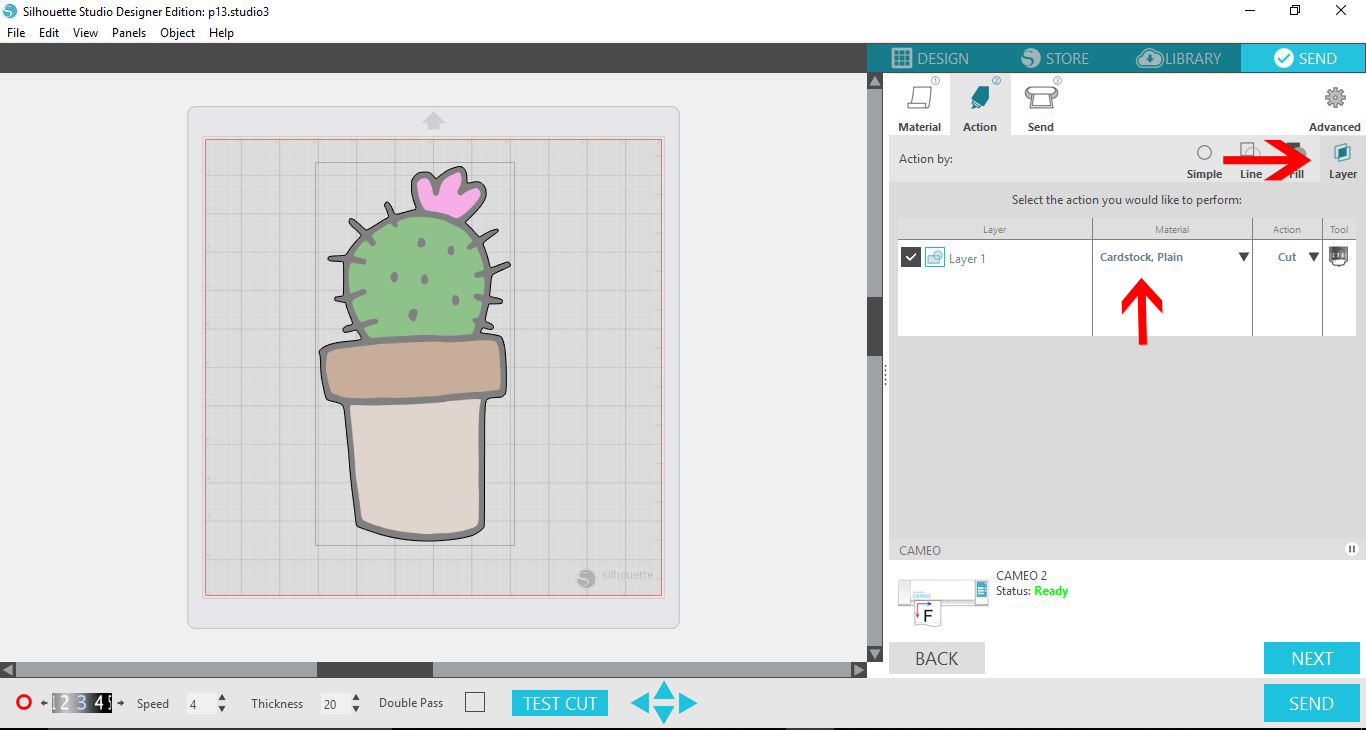Nudge blade position with right arrow
Viewport: 1366px width, 730px height.
click(x=687, y=703)
